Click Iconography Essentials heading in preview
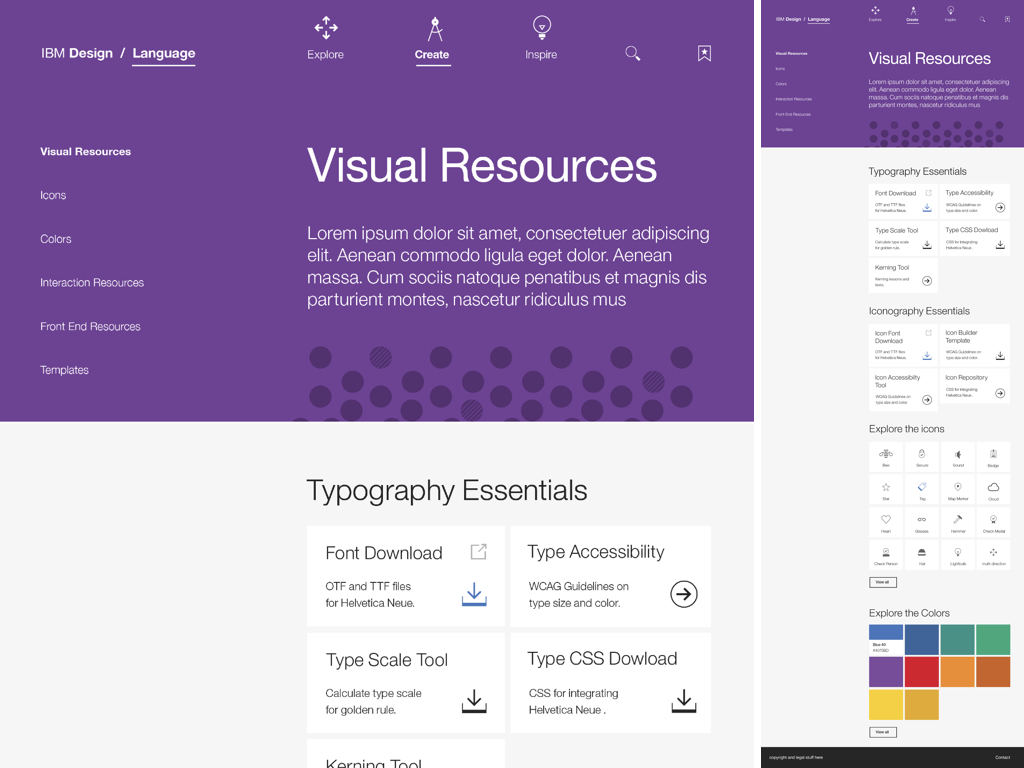Viewport: 1024px width, 768px height. (919, 312)
